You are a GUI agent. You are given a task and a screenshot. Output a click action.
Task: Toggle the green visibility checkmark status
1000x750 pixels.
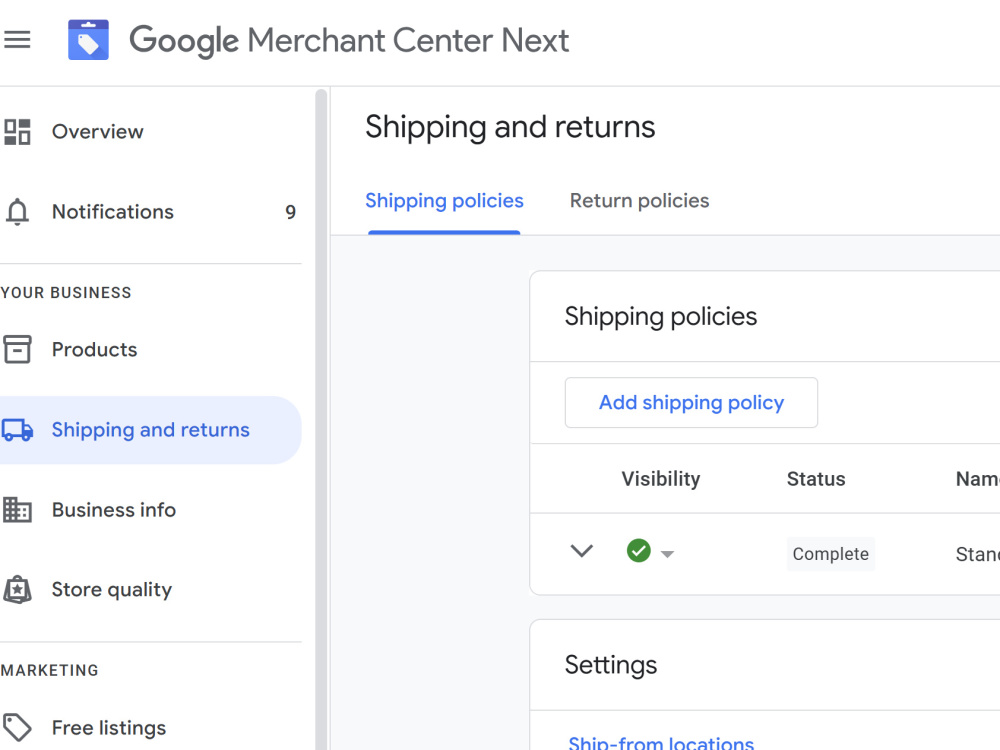pyautogui.click(x=638, y=550)
